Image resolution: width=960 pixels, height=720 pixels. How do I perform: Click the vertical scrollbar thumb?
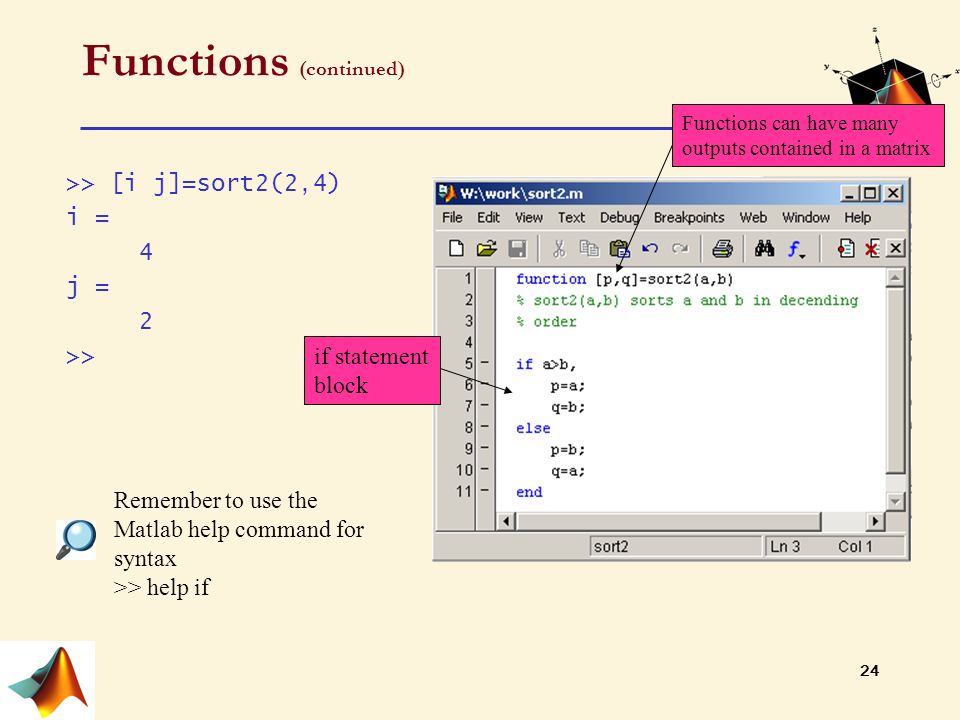click(x=895, y=381)
